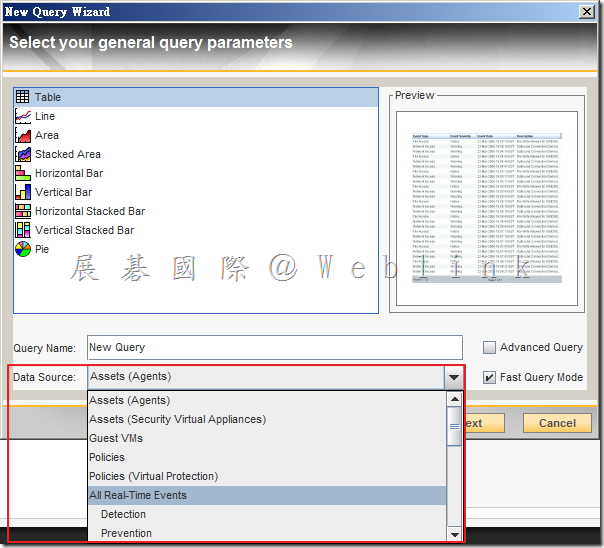The width and height of the screenshot is (604, 548).
Task: Select the Vertical Stacked Bar icon
Action: (24, 230)
